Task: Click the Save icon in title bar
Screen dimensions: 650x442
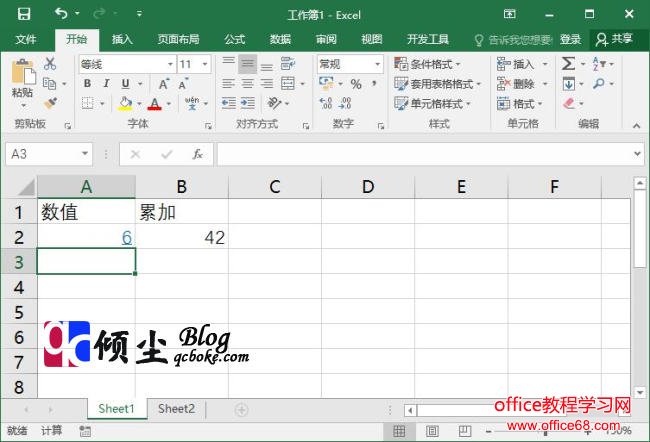Action: (24, 15)
